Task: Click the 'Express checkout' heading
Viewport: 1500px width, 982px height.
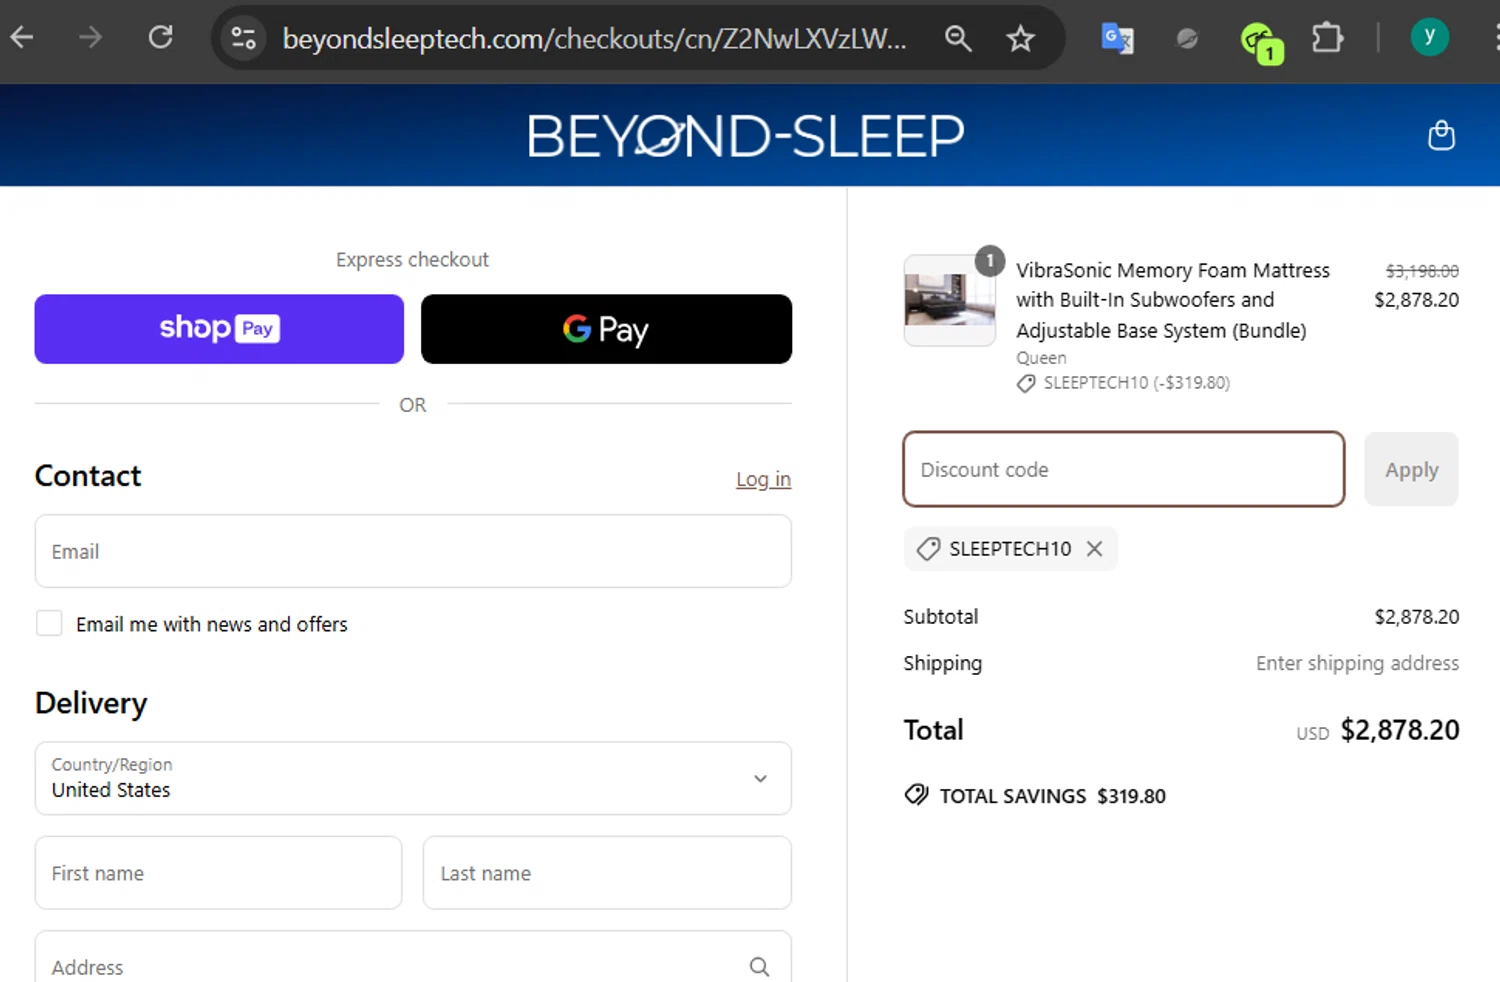Action: coord(412,259)
